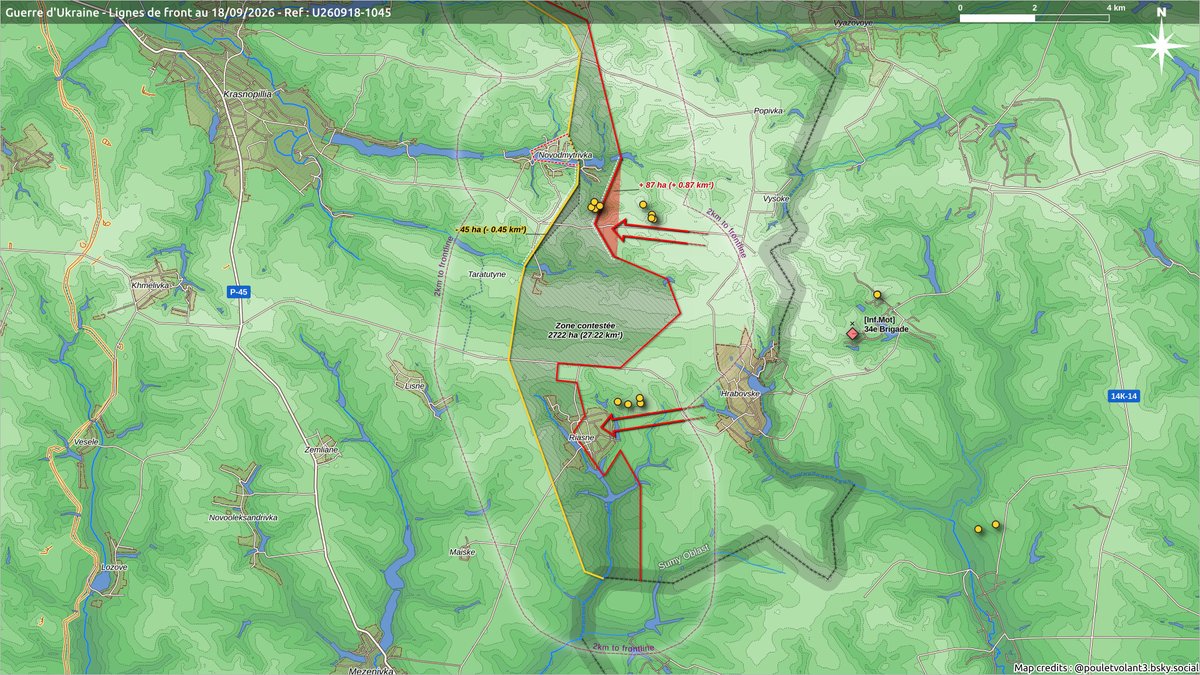The height and width of the screenshot is (675, 1200).
Task: Click the 14K-14 road shield
Action: point(1124,396)
